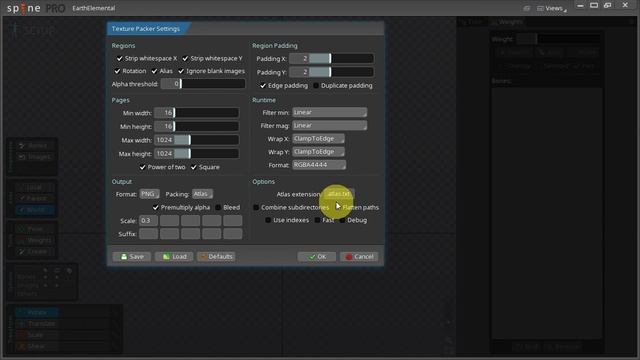640x360 pixels.
Task: Open the Wrap X dropdown
Action: (318, 139)
